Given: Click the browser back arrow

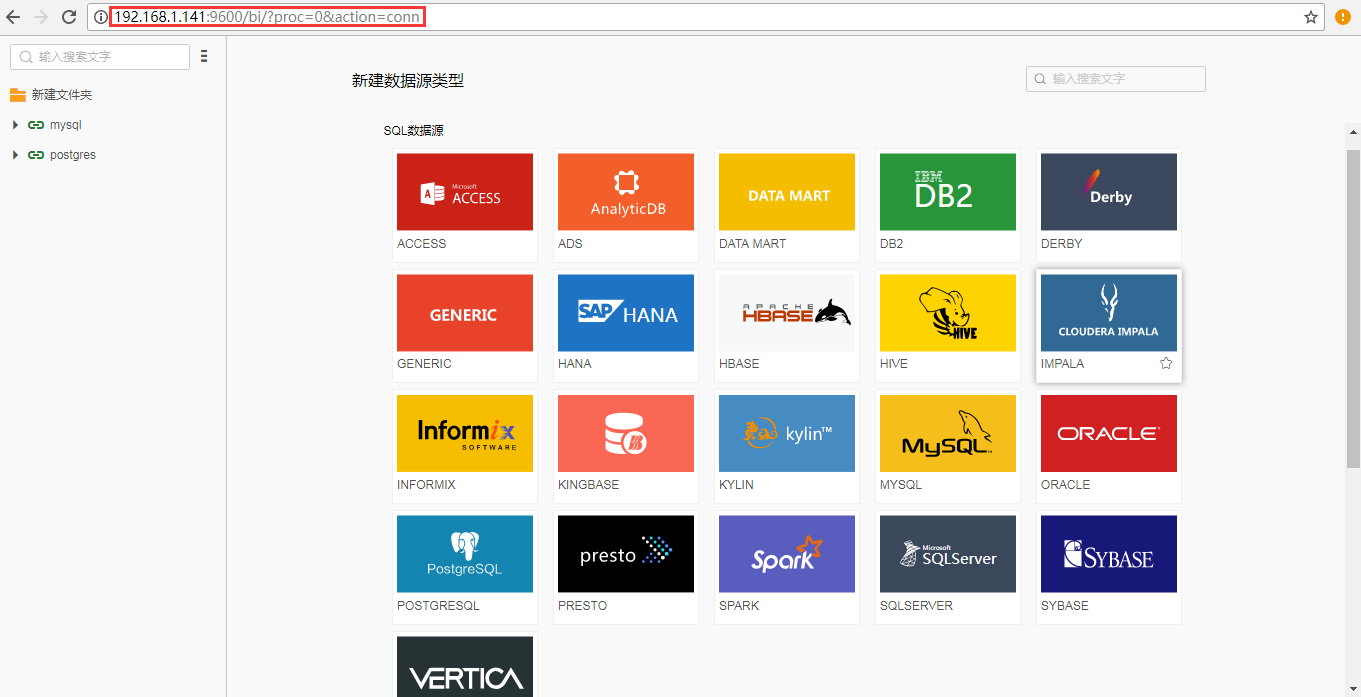Looking at the screenshot, I should coord(13,17).
